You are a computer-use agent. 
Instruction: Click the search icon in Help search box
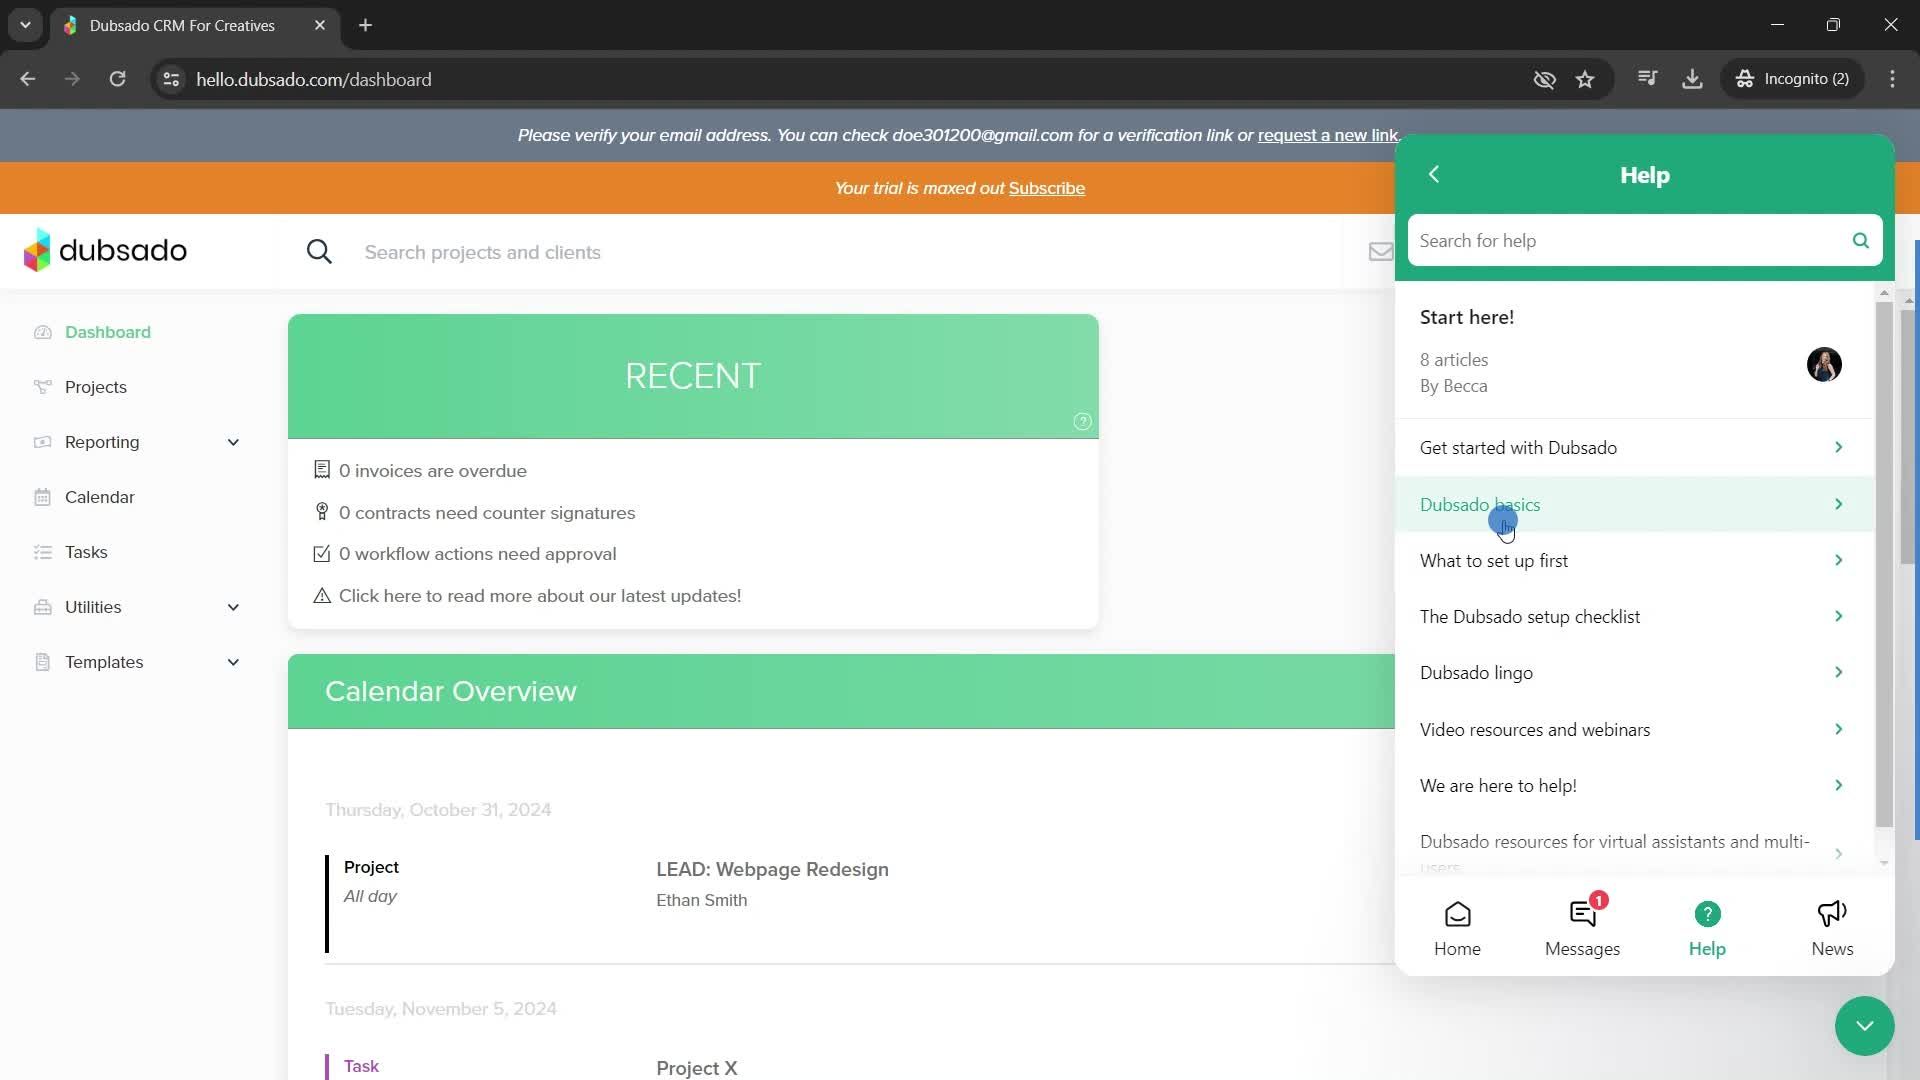click(1860, 240)
